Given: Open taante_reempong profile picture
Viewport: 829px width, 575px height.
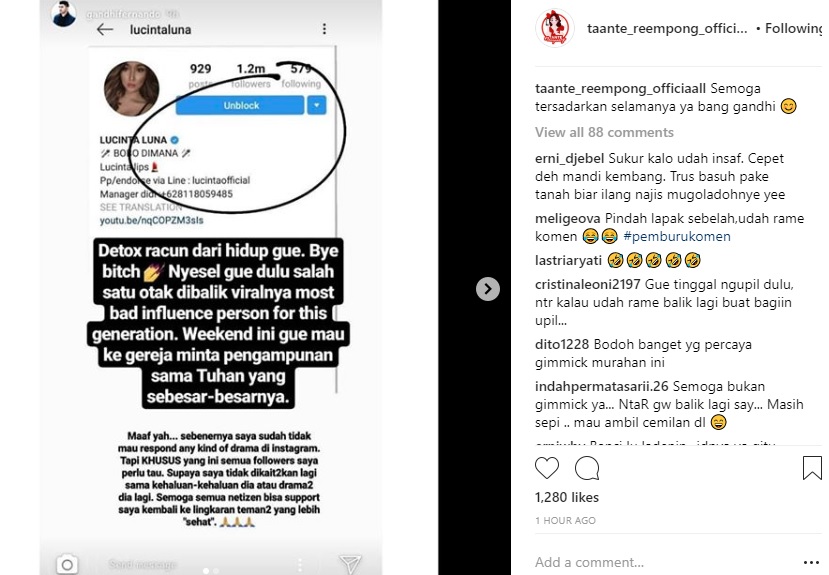Looking at the screenshot, I should click(x=554, y=28).
